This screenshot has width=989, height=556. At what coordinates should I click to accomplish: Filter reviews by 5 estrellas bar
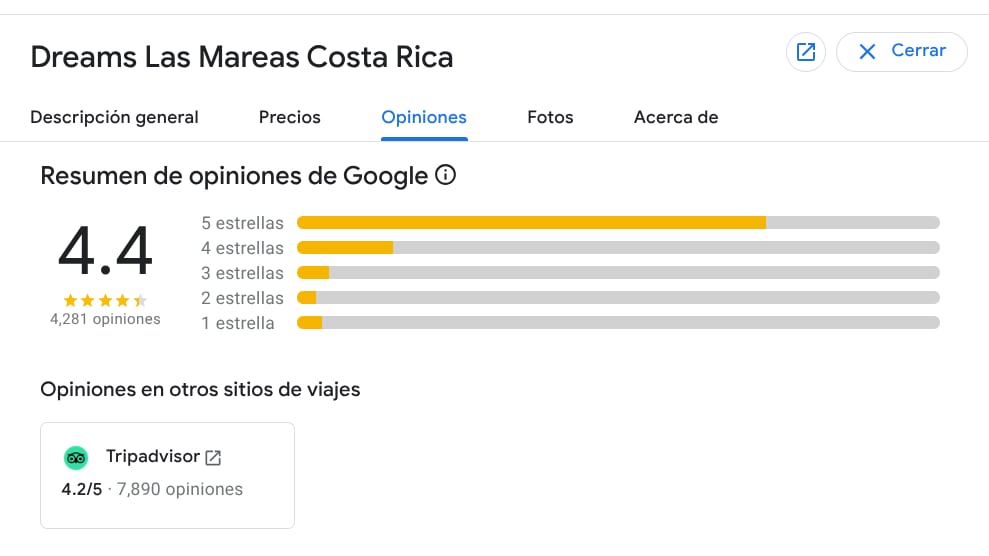tap(617, 223)
